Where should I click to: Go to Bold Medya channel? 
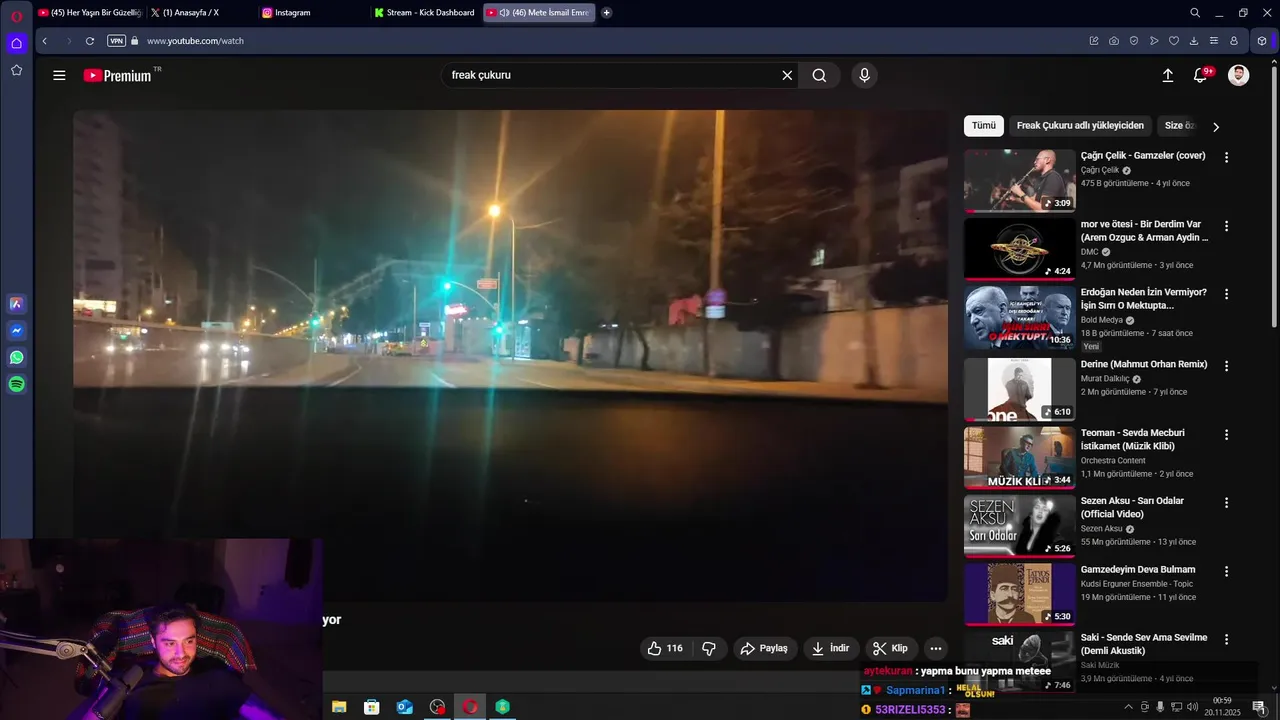click(x=1101, y=320)
